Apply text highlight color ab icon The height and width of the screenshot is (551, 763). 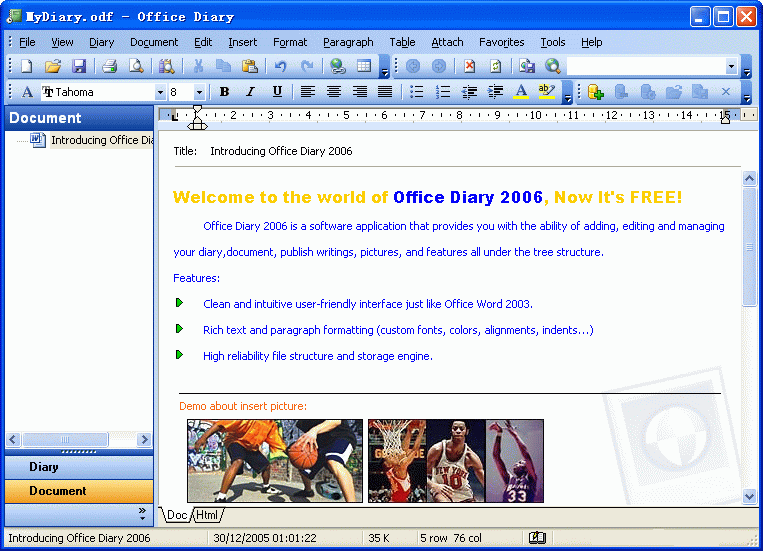coord(547,92)
